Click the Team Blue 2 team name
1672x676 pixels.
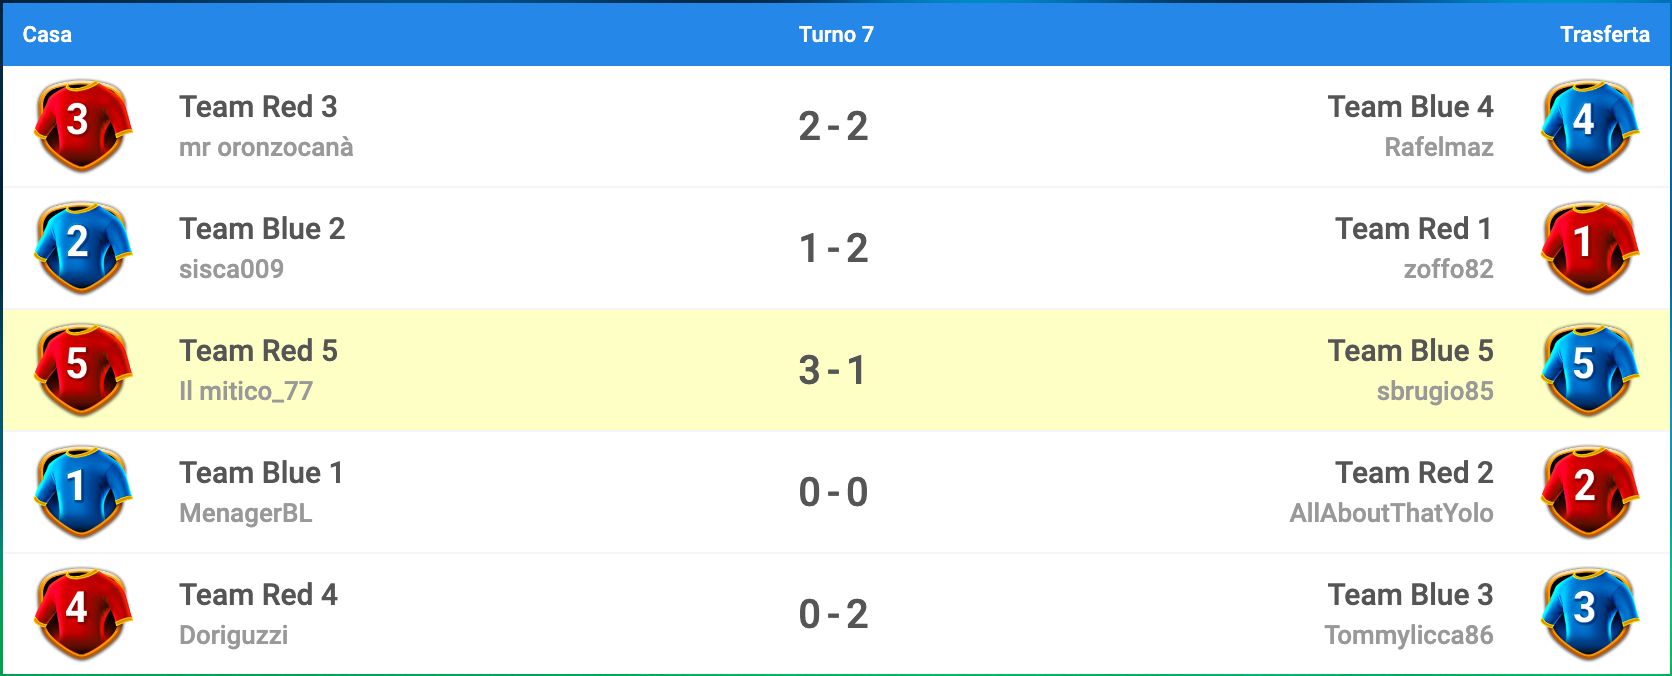262,229
